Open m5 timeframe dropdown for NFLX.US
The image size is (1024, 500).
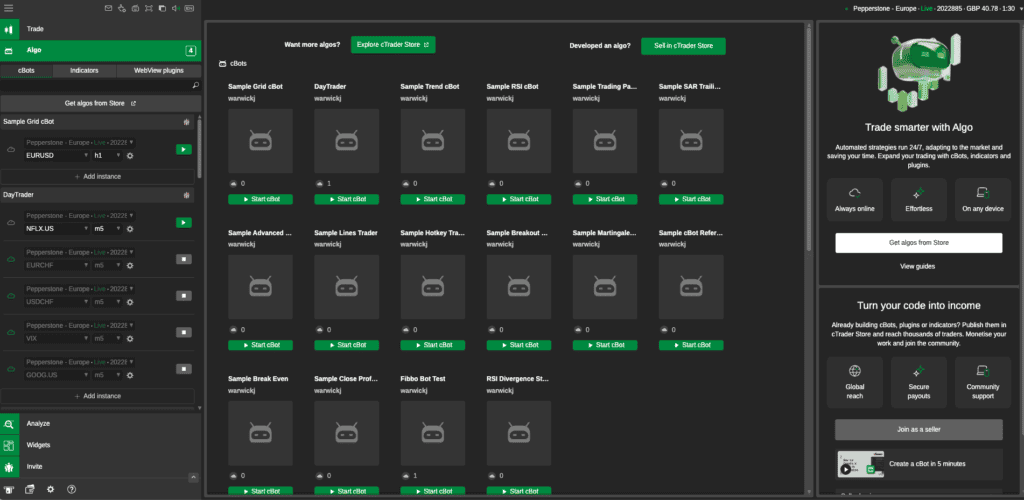(x=108, y=229)
